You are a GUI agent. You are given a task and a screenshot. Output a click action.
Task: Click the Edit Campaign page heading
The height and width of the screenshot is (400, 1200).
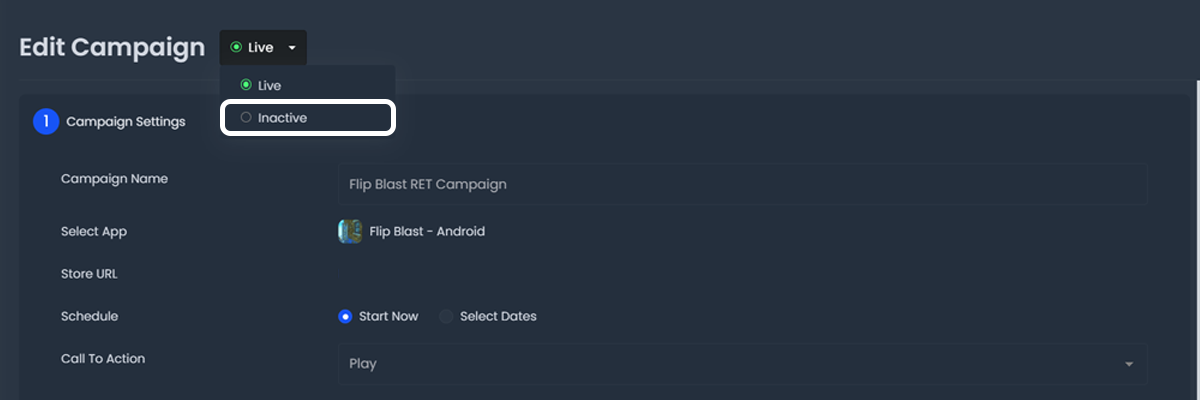click(x=112, y=48)
